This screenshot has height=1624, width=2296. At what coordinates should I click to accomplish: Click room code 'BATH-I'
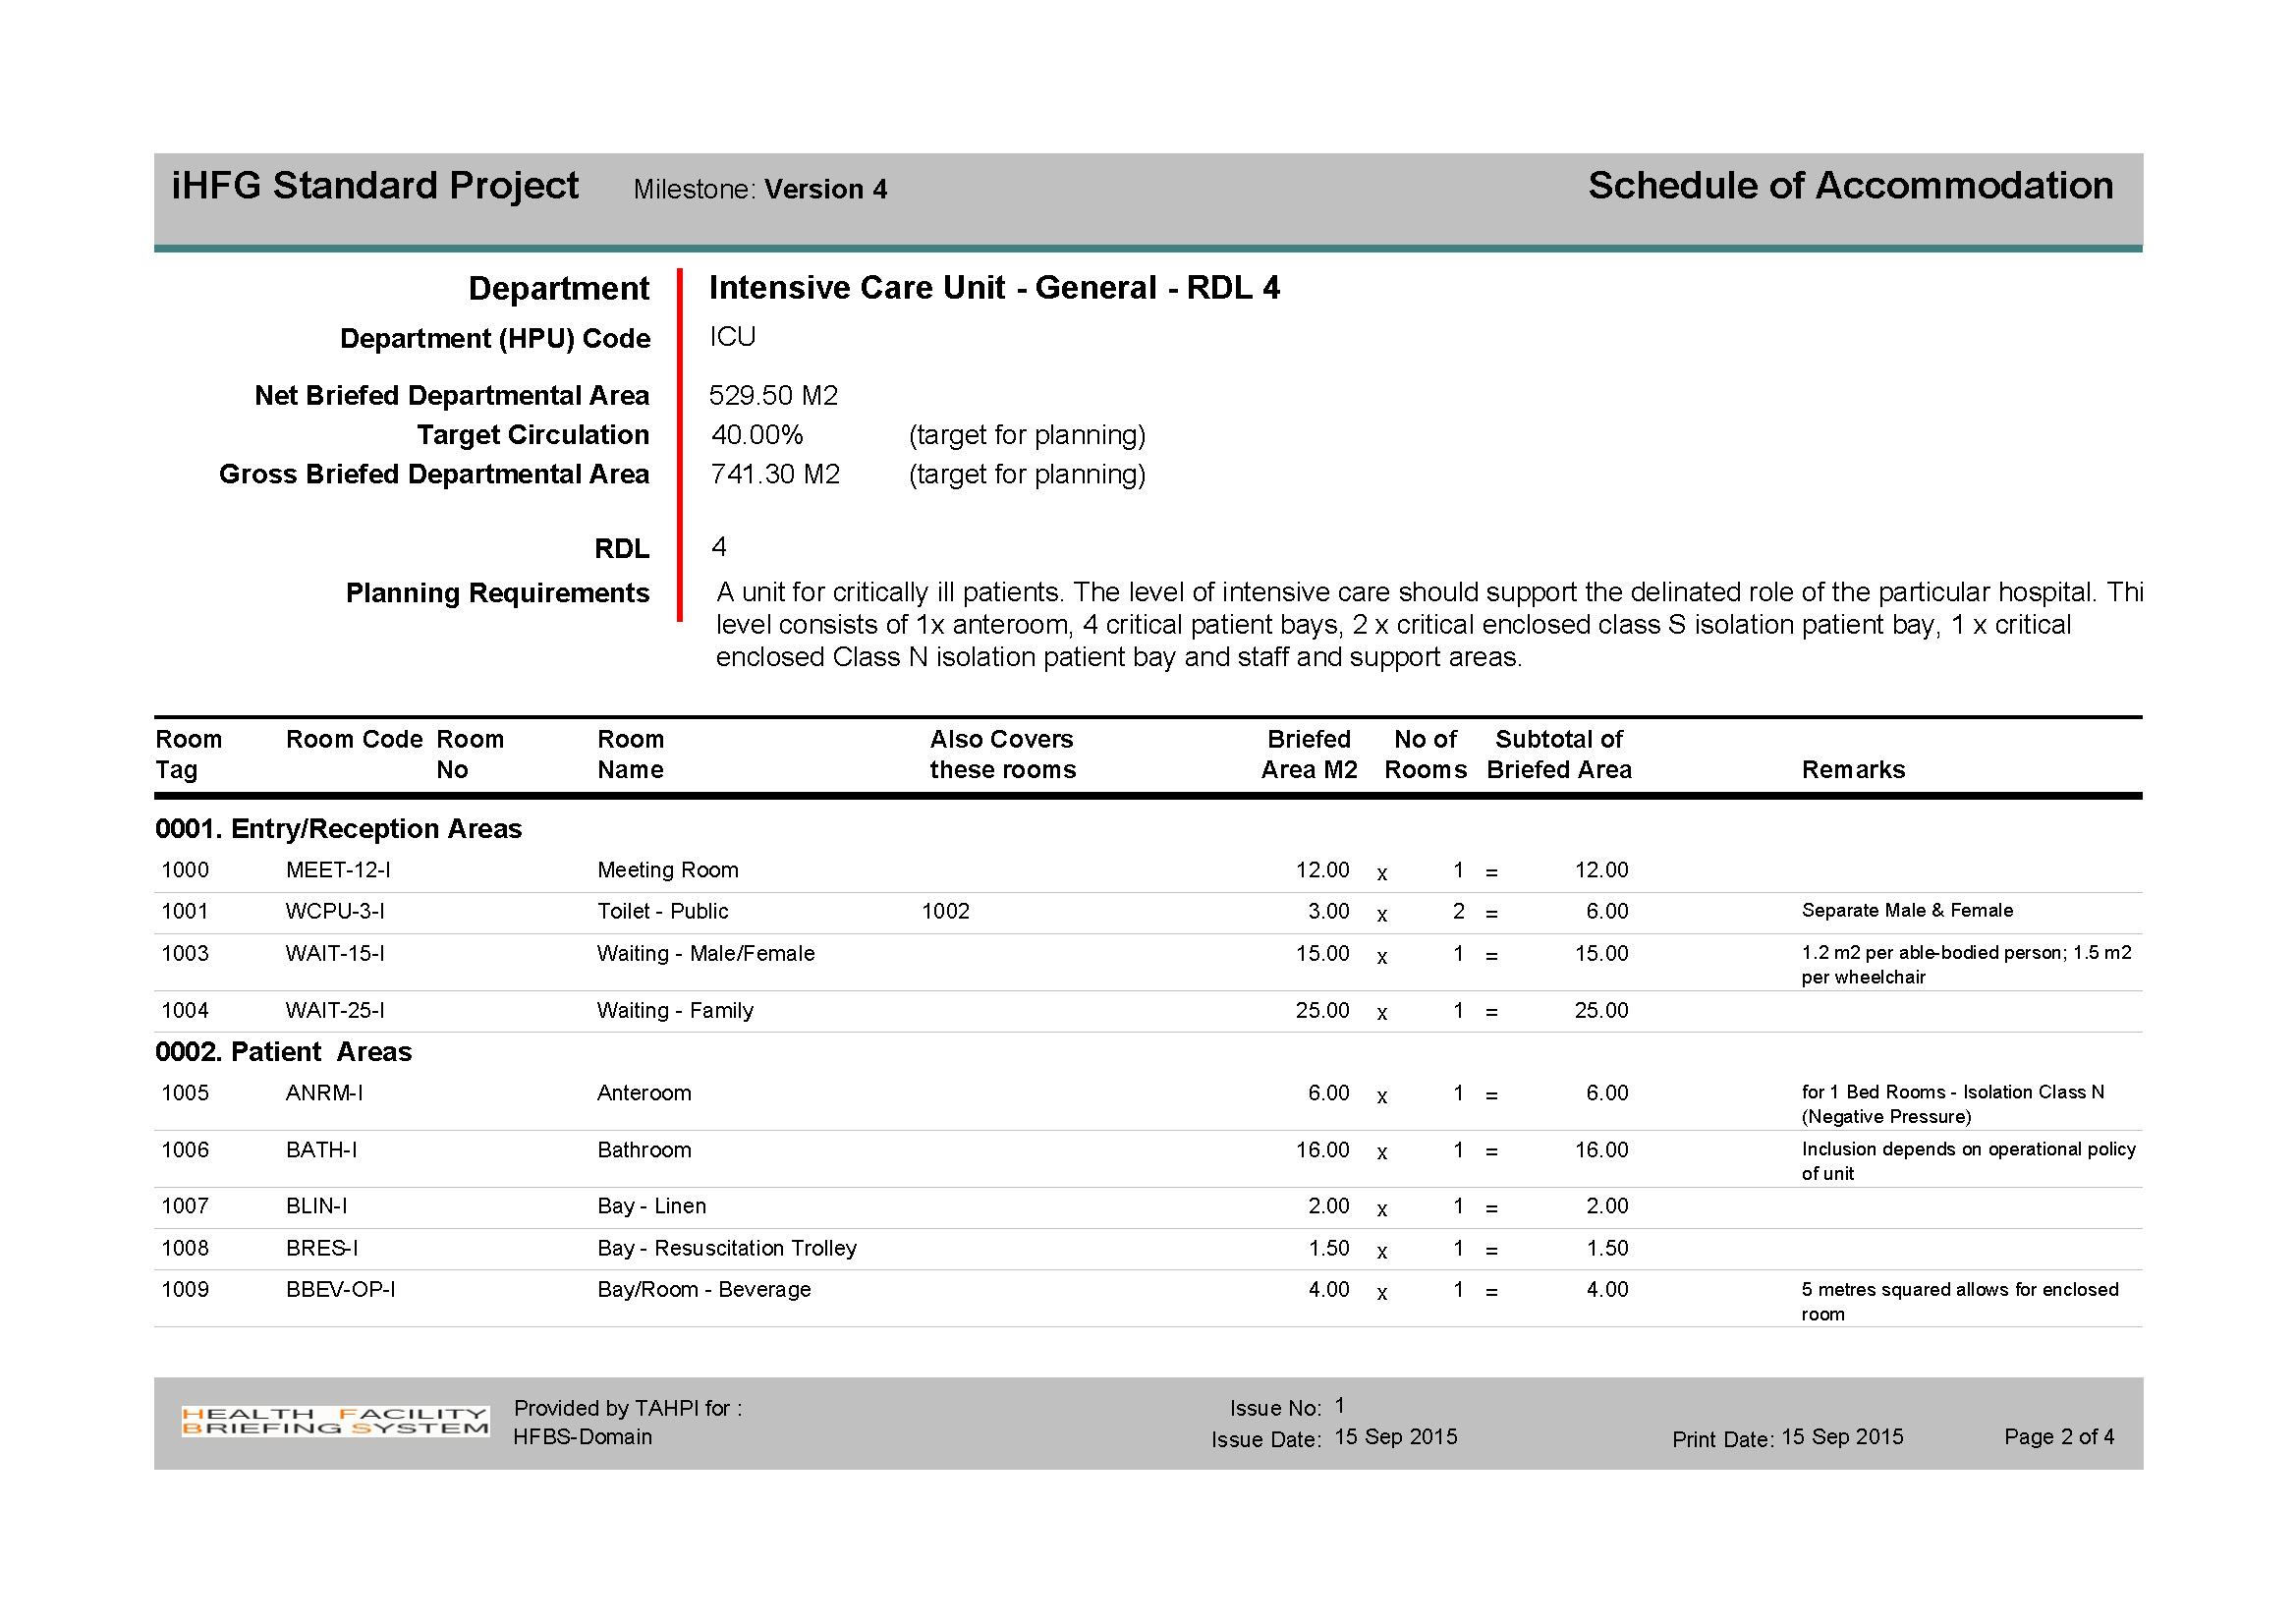tap(321, 1150)
